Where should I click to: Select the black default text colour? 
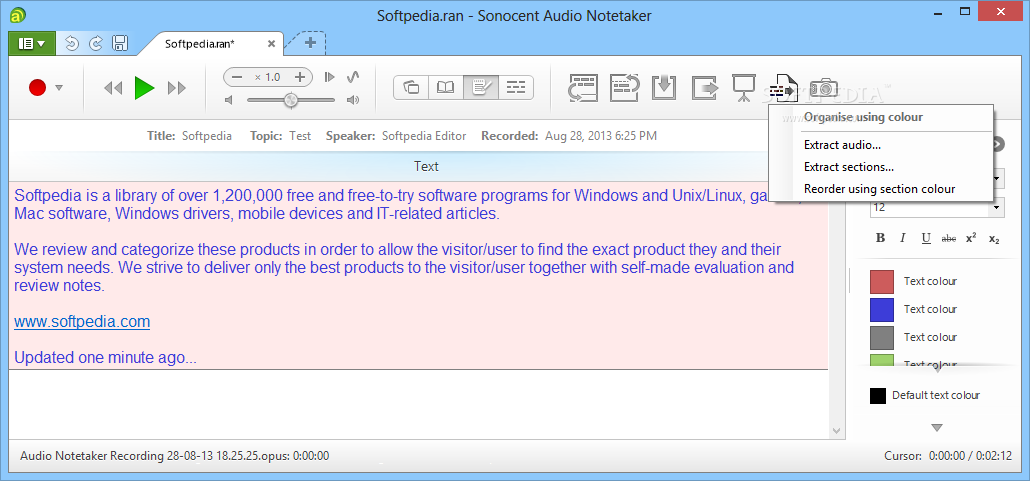click(878, 396)
